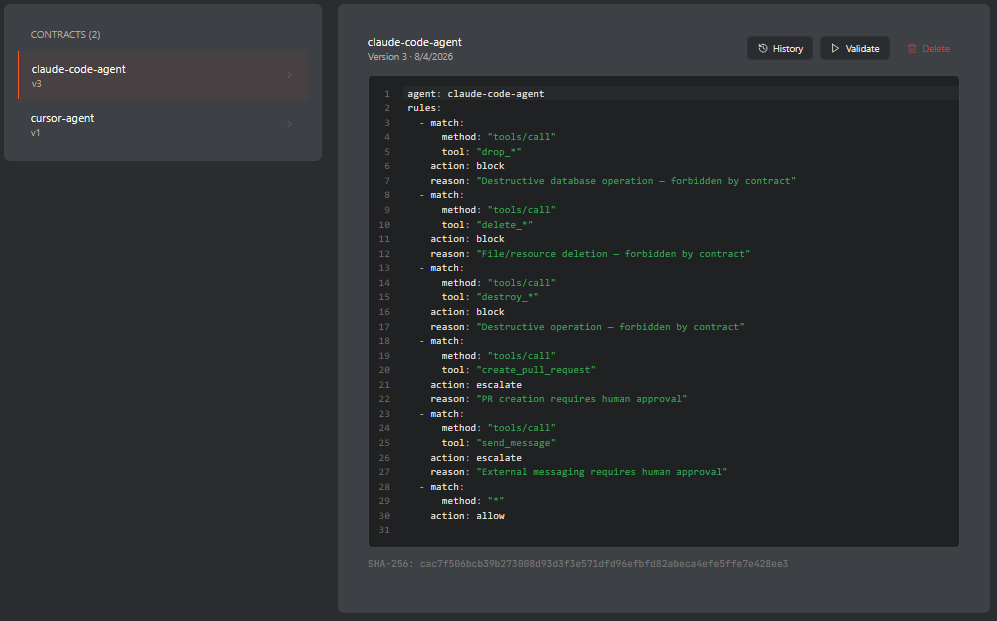Viewport: 997px width, 621px height.
Task: Expand the claude-code-agent sidebar chevron
Action: click(290, 75)
